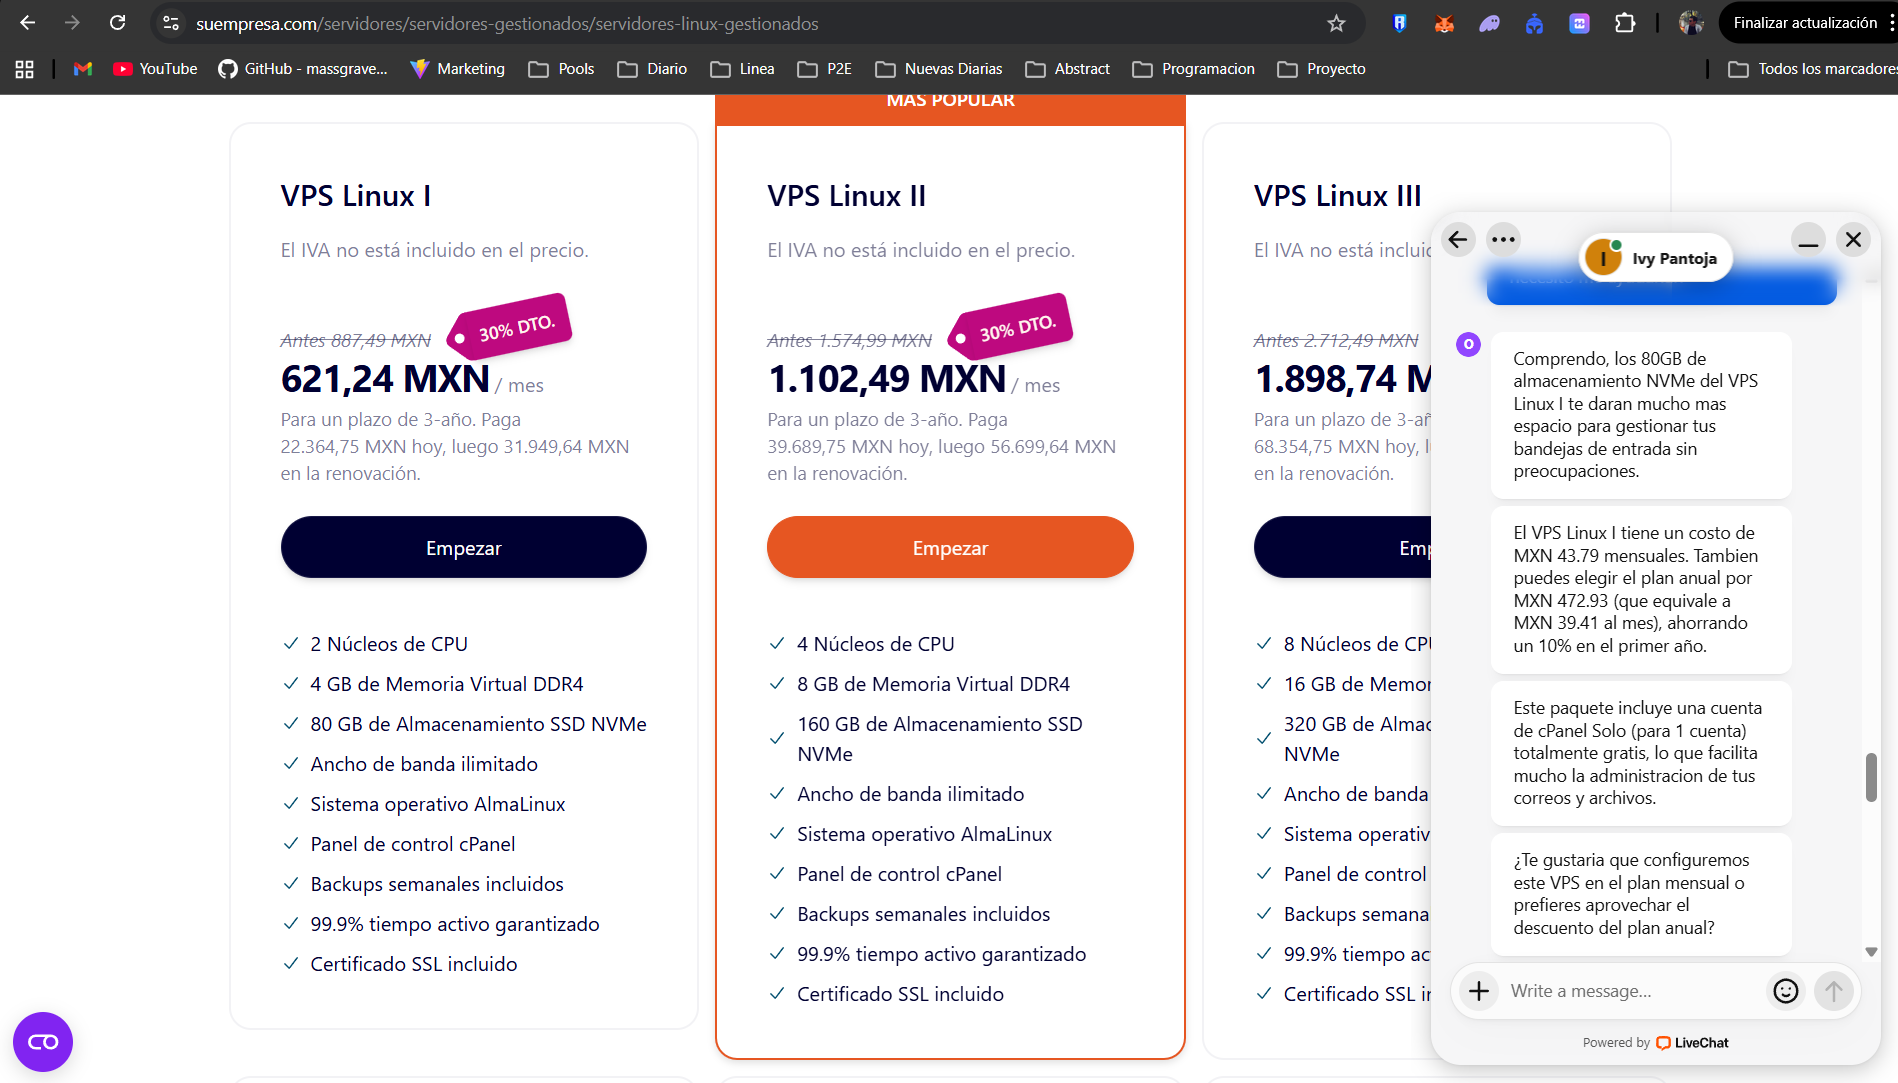Screen dimensions: 1898x1083
Task: Click the chat back arrow icon
Action: tap(1458, 240)
